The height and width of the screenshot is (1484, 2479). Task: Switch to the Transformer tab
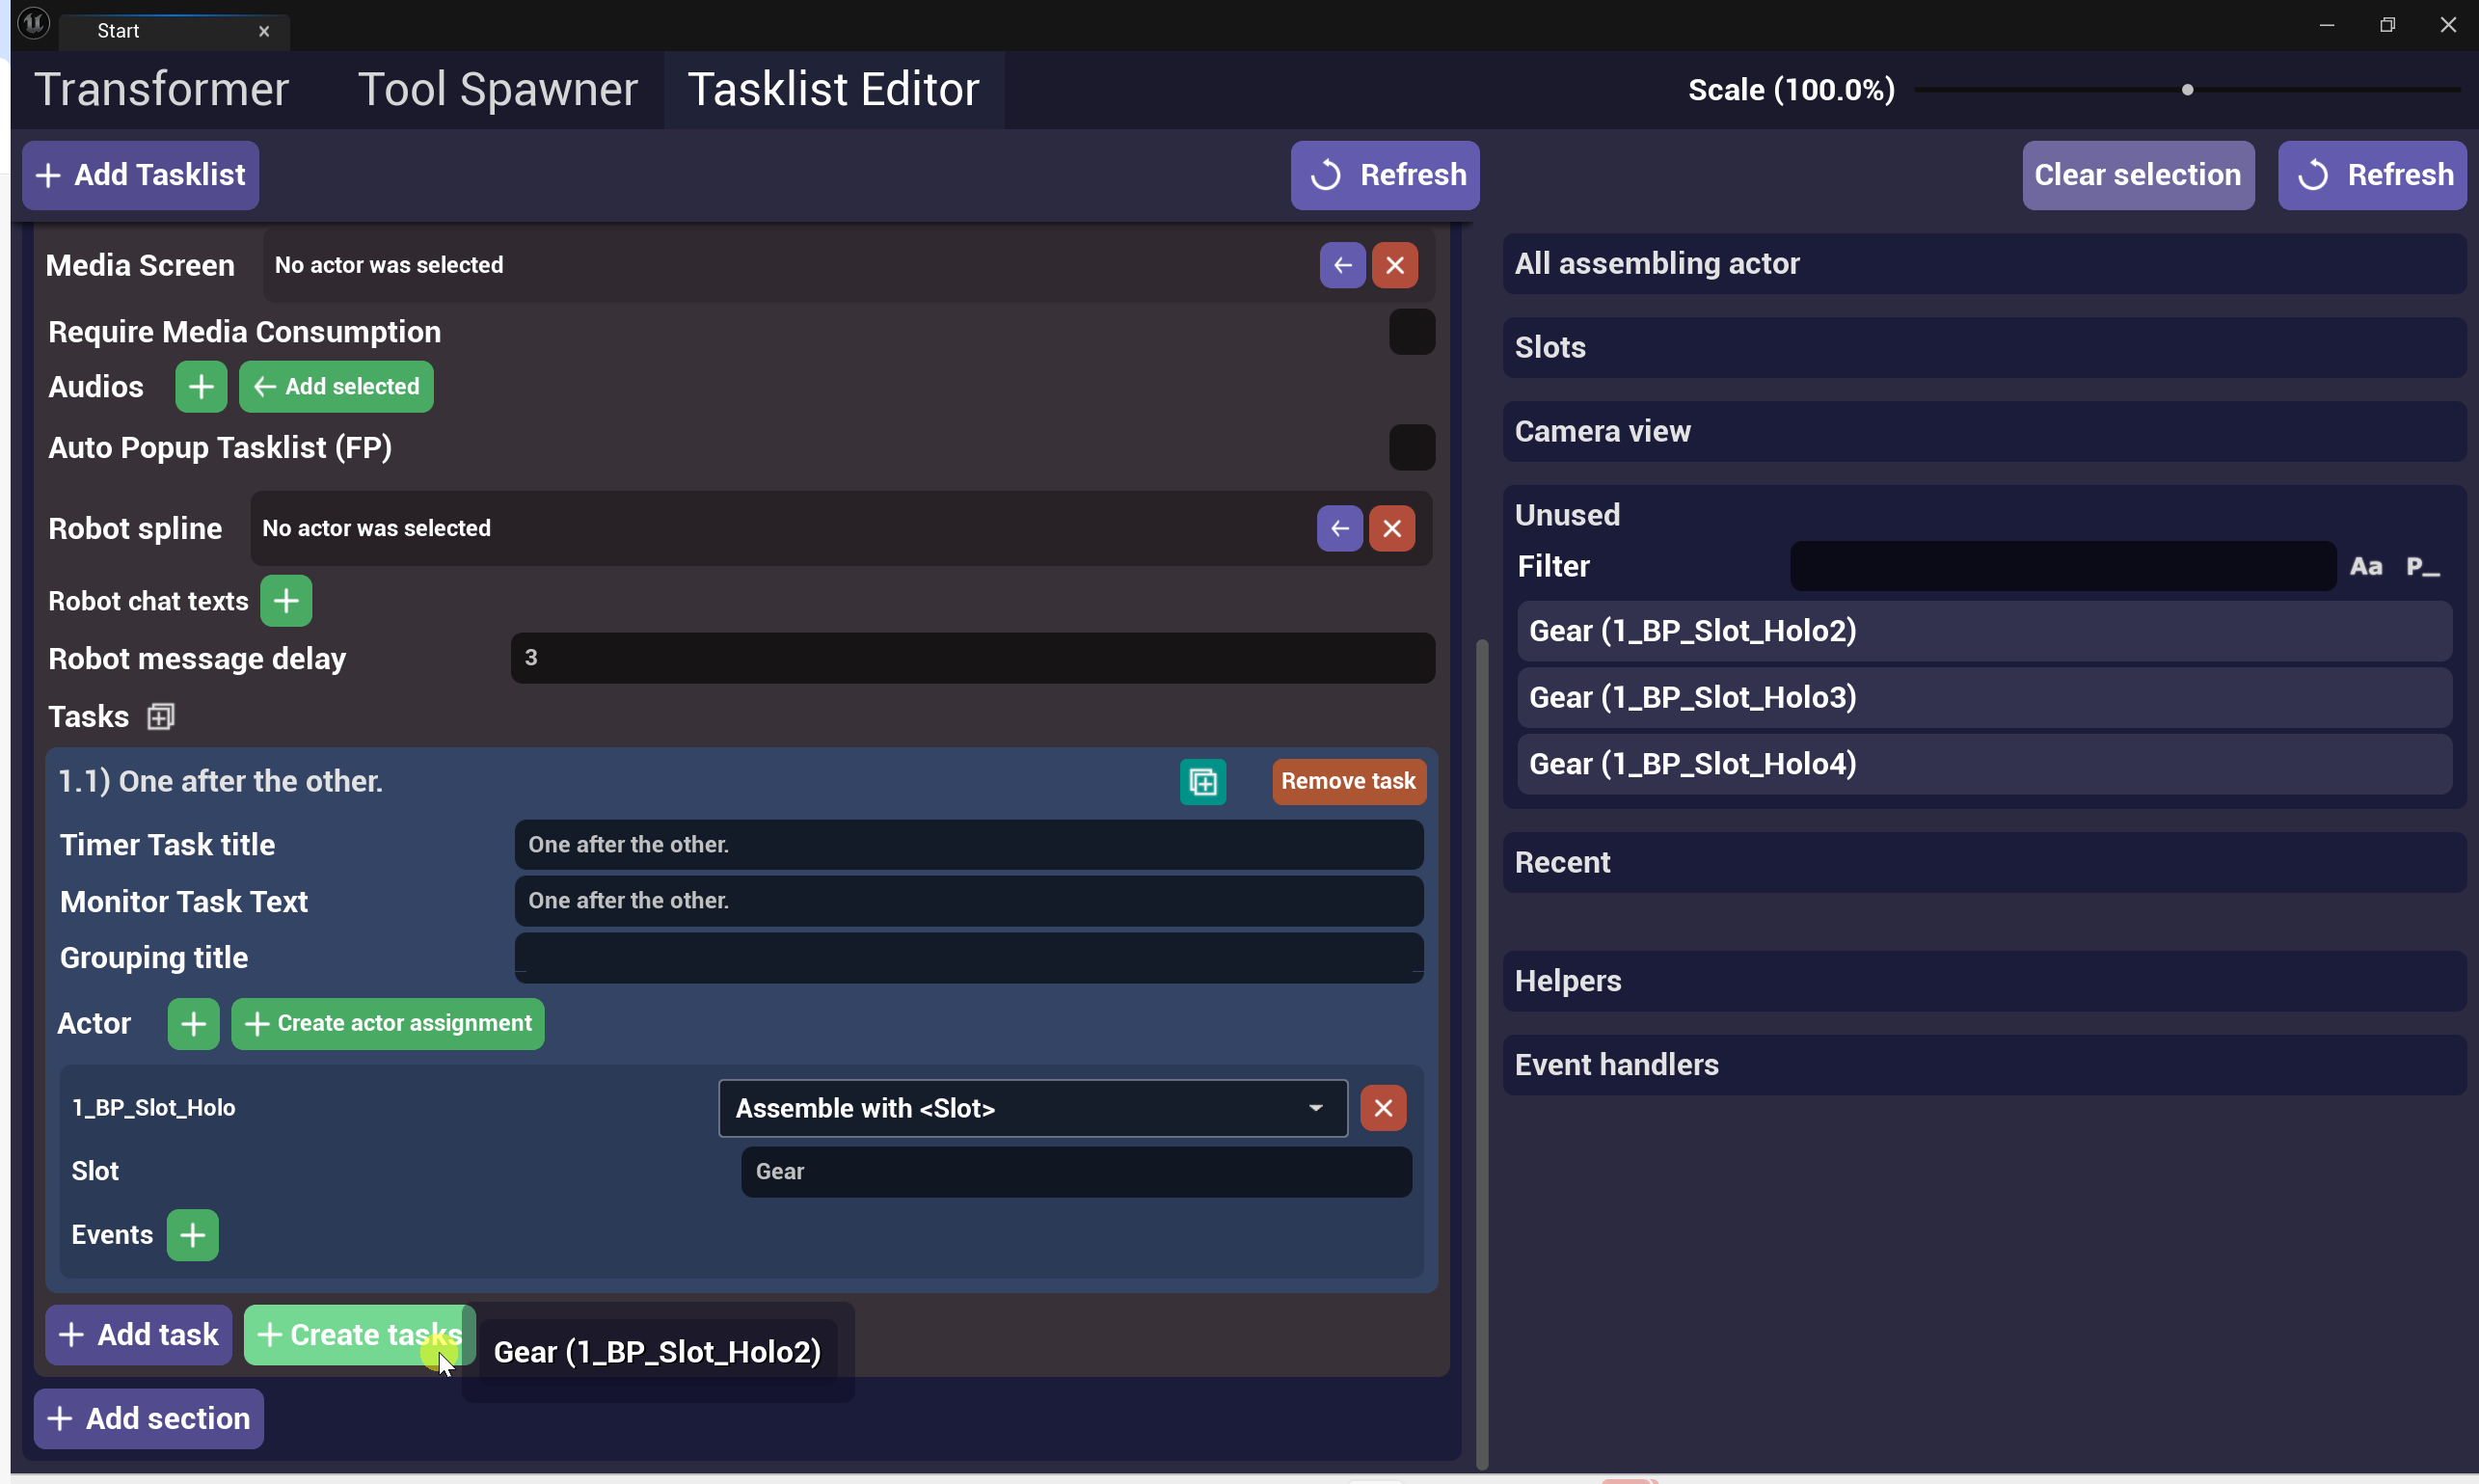tap(161, 90)
